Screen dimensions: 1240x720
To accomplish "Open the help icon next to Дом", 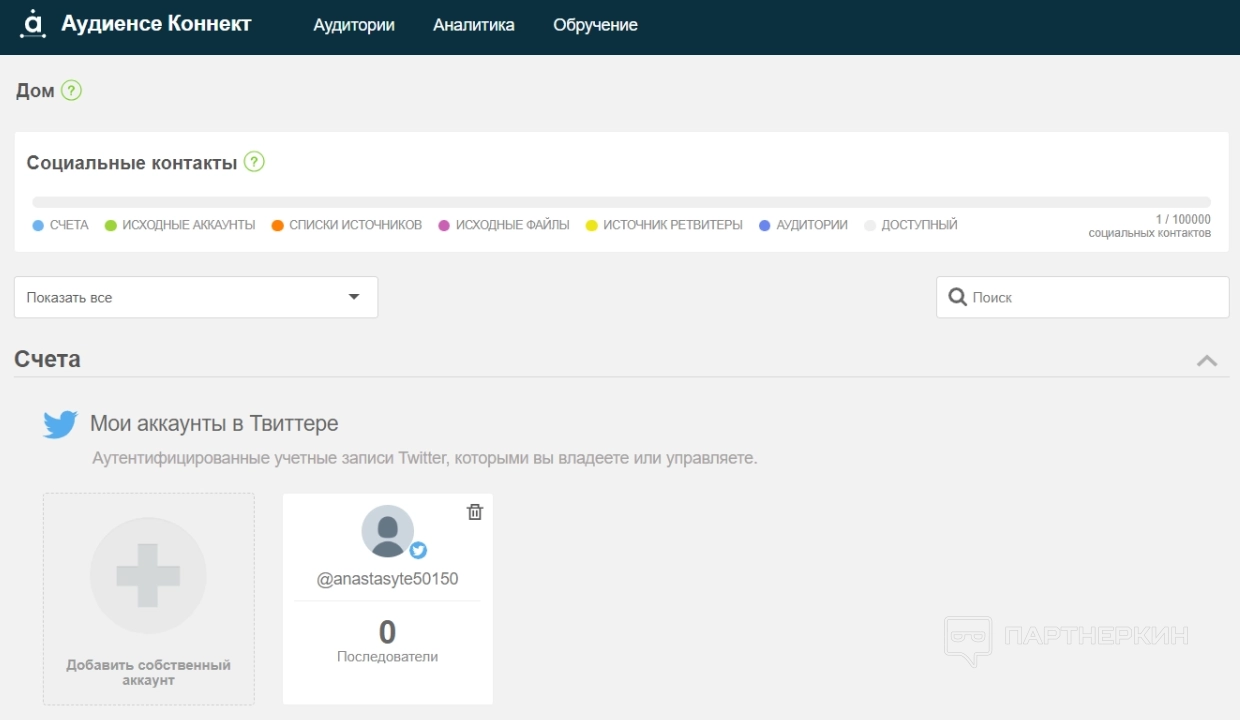I will [71, 90].
